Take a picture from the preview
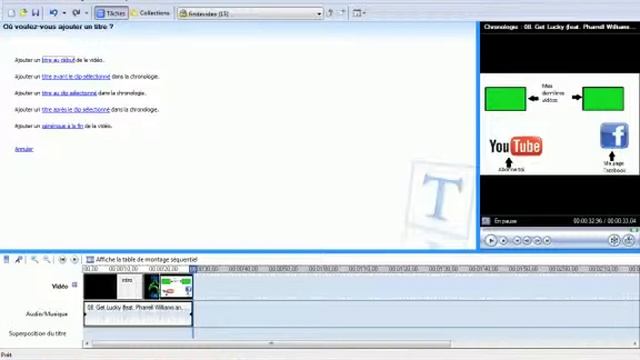Viewport: 640px width, 360px height. tap(629, 240)
